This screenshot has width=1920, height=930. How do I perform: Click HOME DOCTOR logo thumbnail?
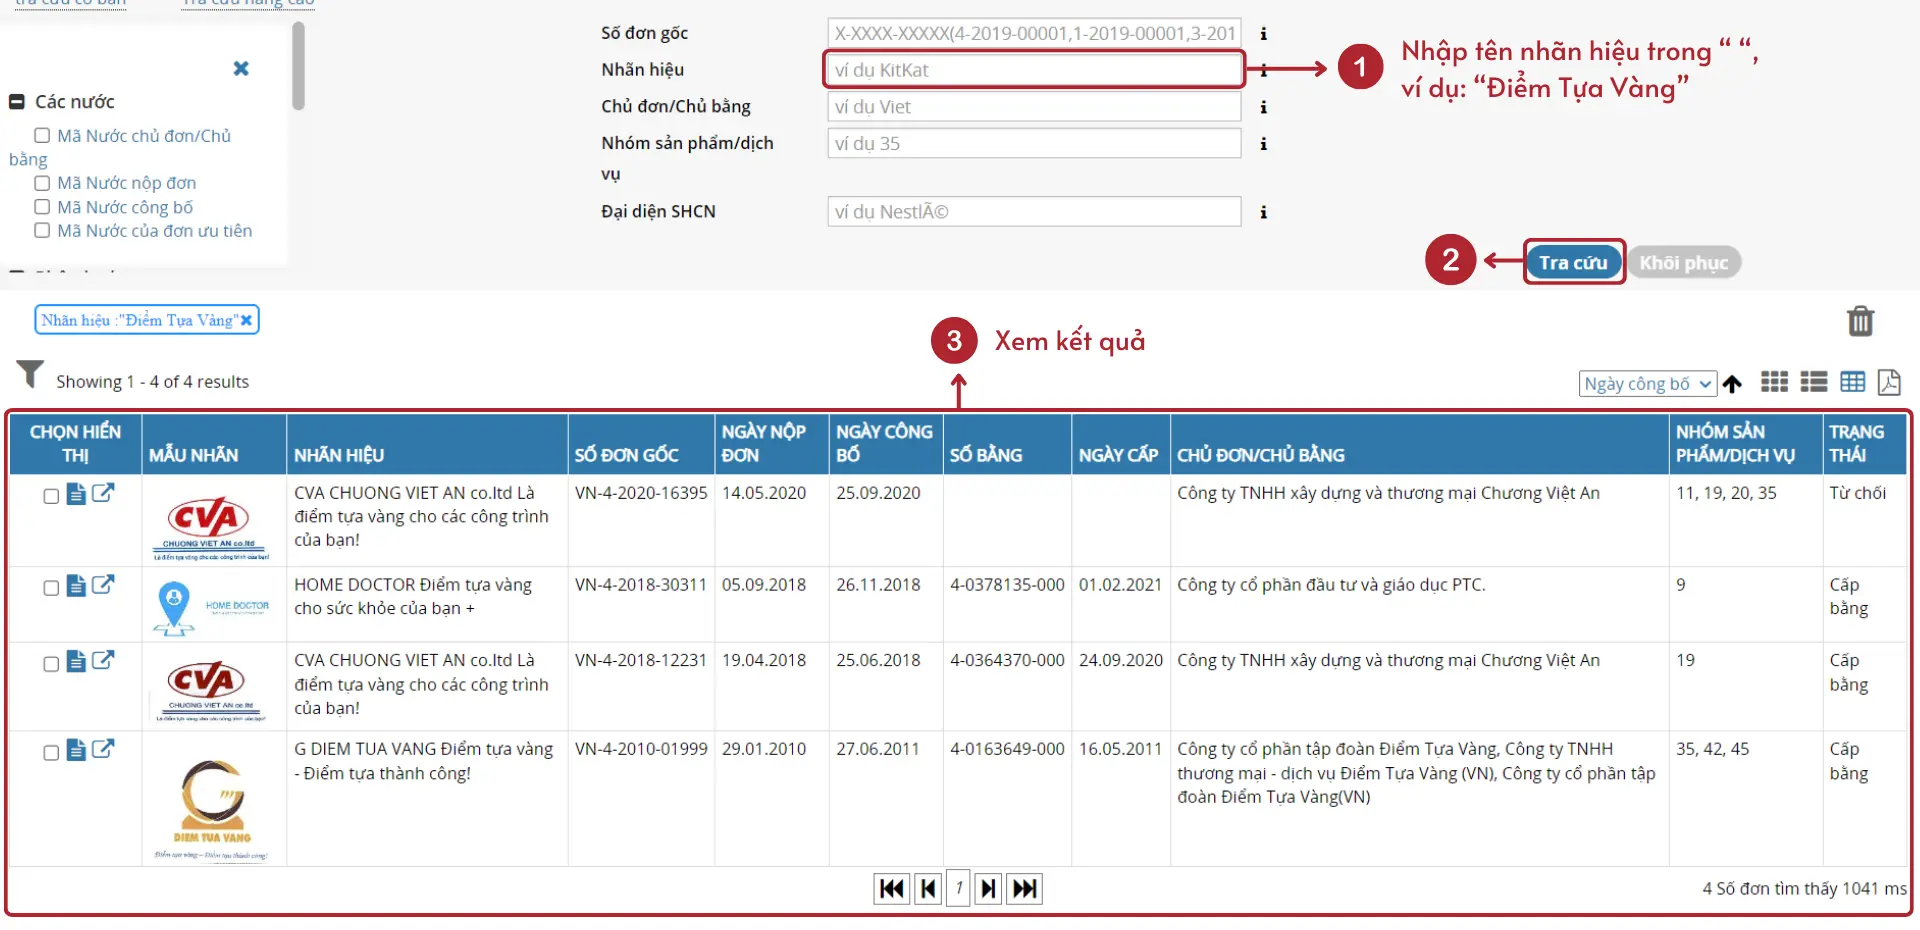[x=212, y=607]
